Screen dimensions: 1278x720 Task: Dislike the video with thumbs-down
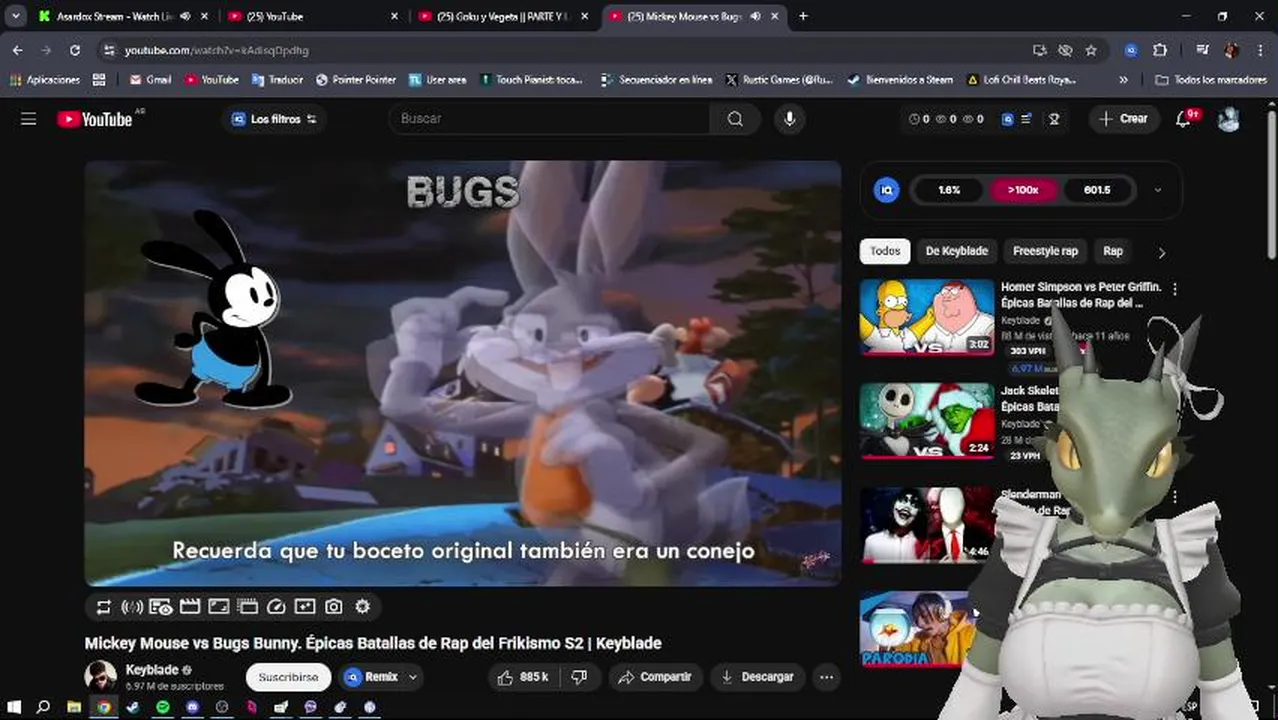[x=579, y=677]
